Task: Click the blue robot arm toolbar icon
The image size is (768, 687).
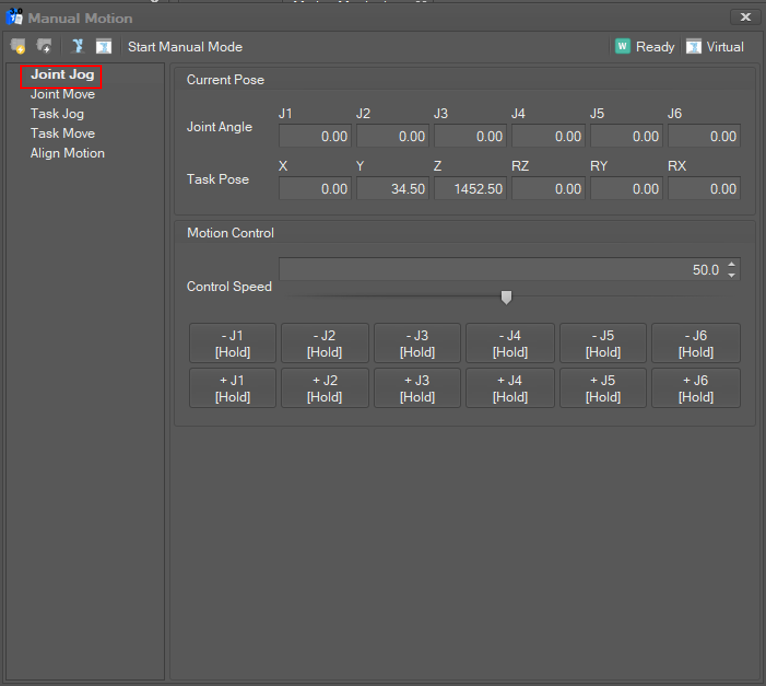Action: point(78,47)
